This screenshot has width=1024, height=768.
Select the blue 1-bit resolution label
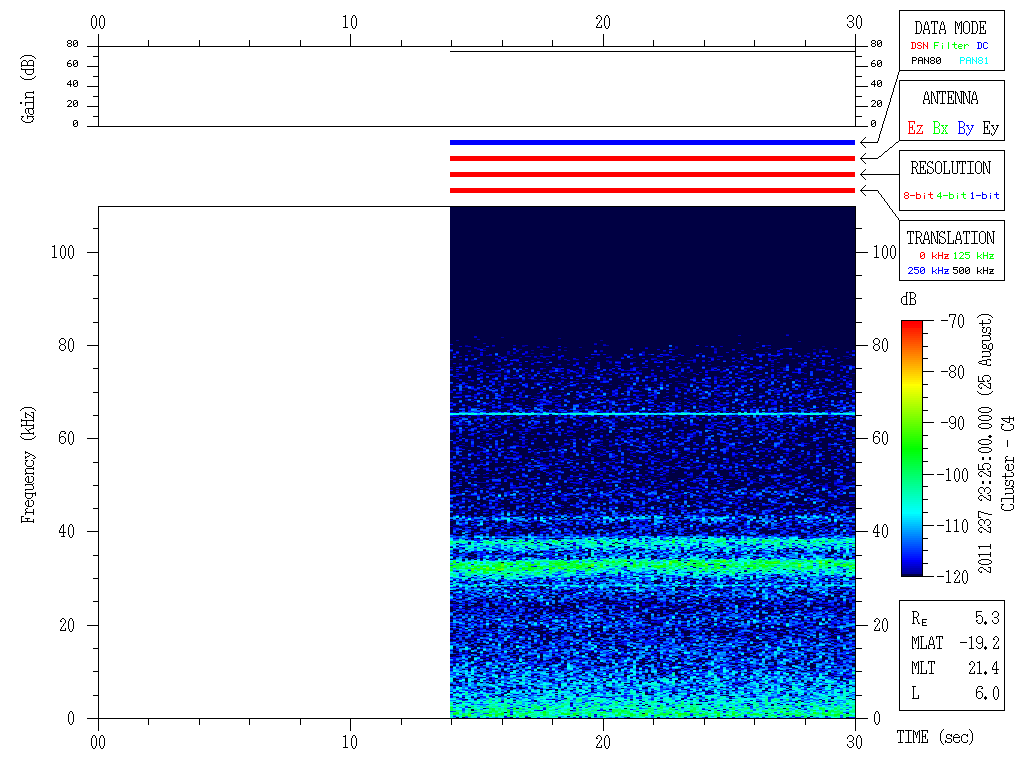click(984, 195)
